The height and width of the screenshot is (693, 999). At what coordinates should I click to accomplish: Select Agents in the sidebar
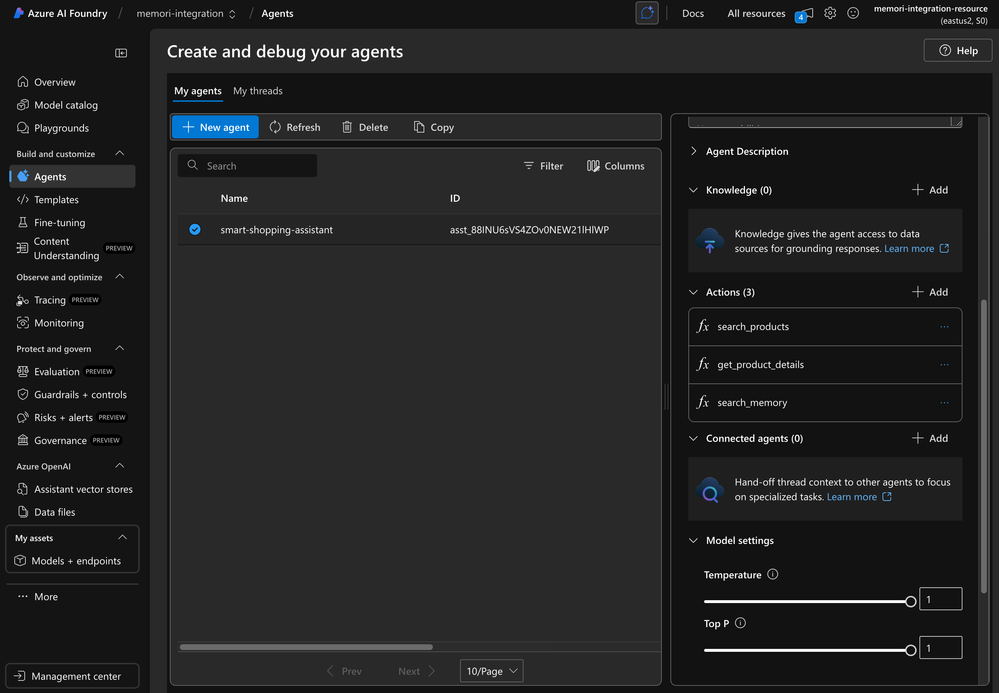point(72,176)
